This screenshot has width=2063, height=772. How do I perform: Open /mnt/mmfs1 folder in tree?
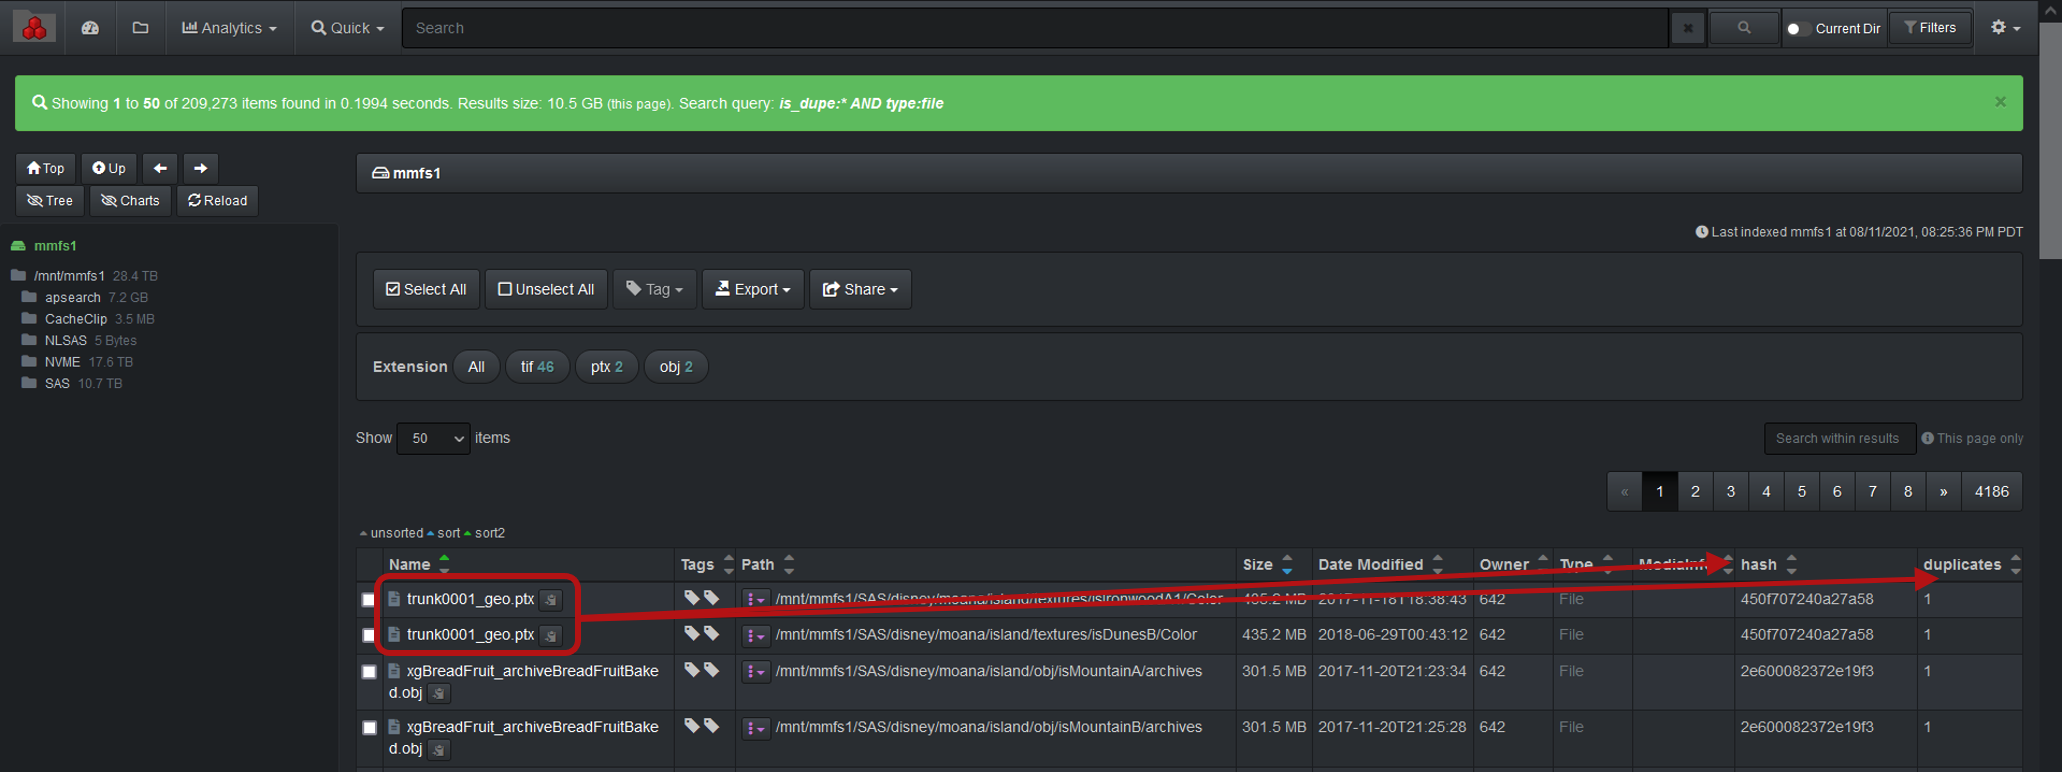(x=69, y=276)
